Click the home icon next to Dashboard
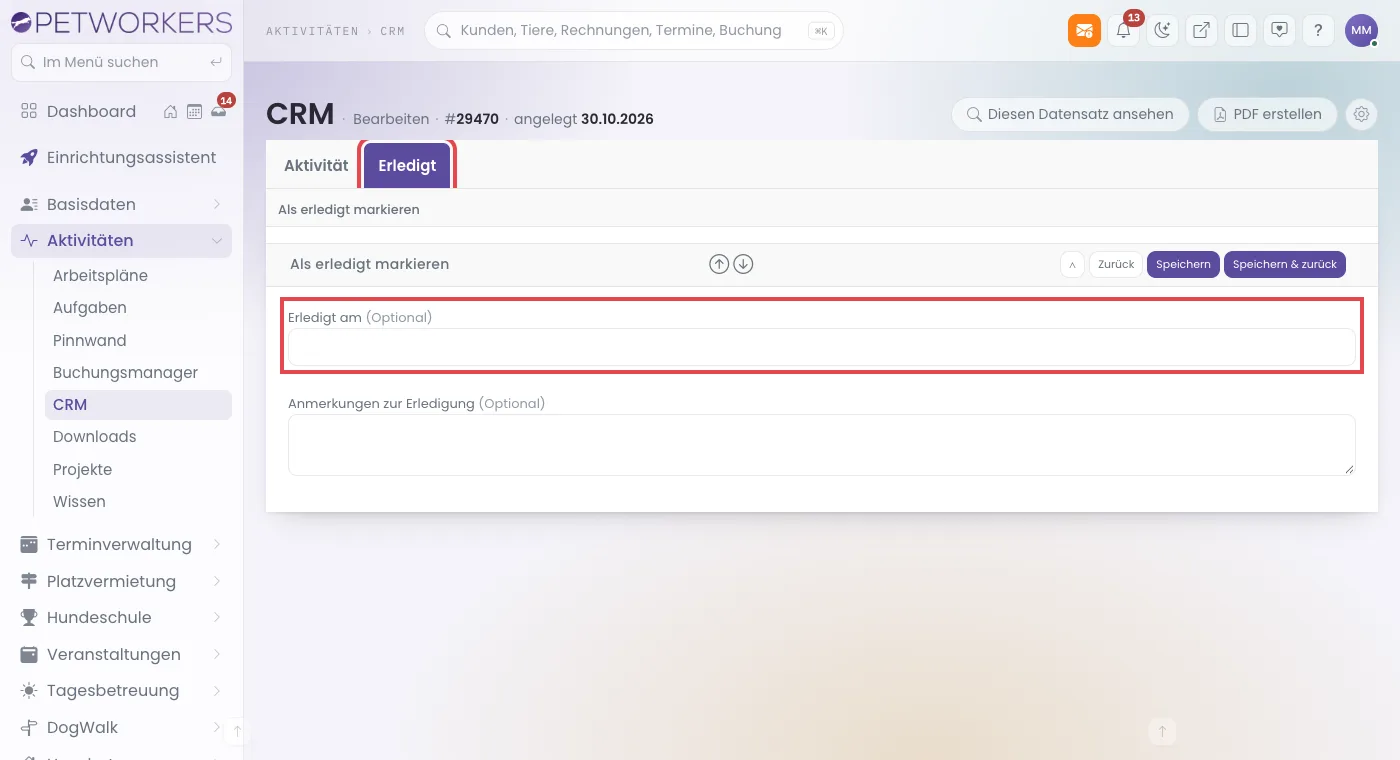The width and height of the screenshot is (1400, 760). (x=171, y=111)
